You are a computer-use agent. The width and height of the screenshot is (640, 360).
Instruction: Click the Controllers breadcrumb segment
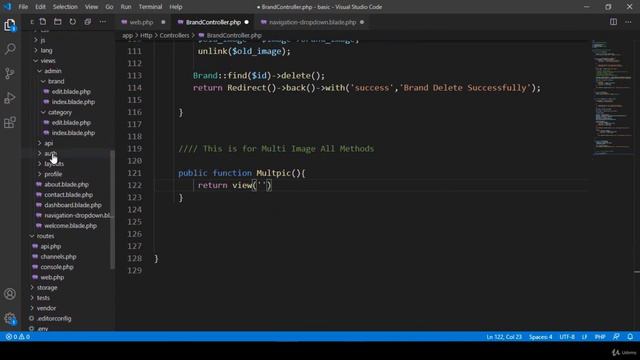[x=174, y=36]
